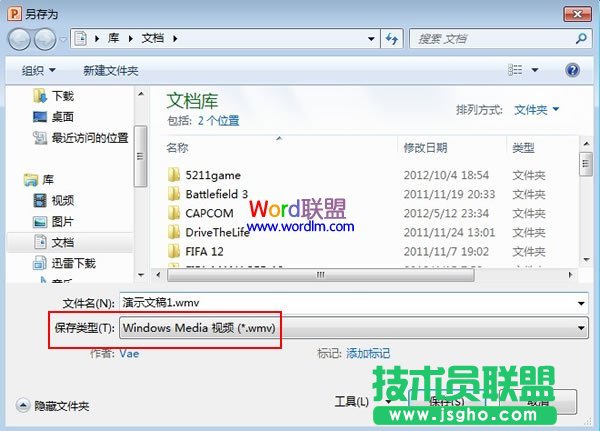Open help with the blue question icon
This screenshot has width=600, height=431.
click(x=572, y=70)
